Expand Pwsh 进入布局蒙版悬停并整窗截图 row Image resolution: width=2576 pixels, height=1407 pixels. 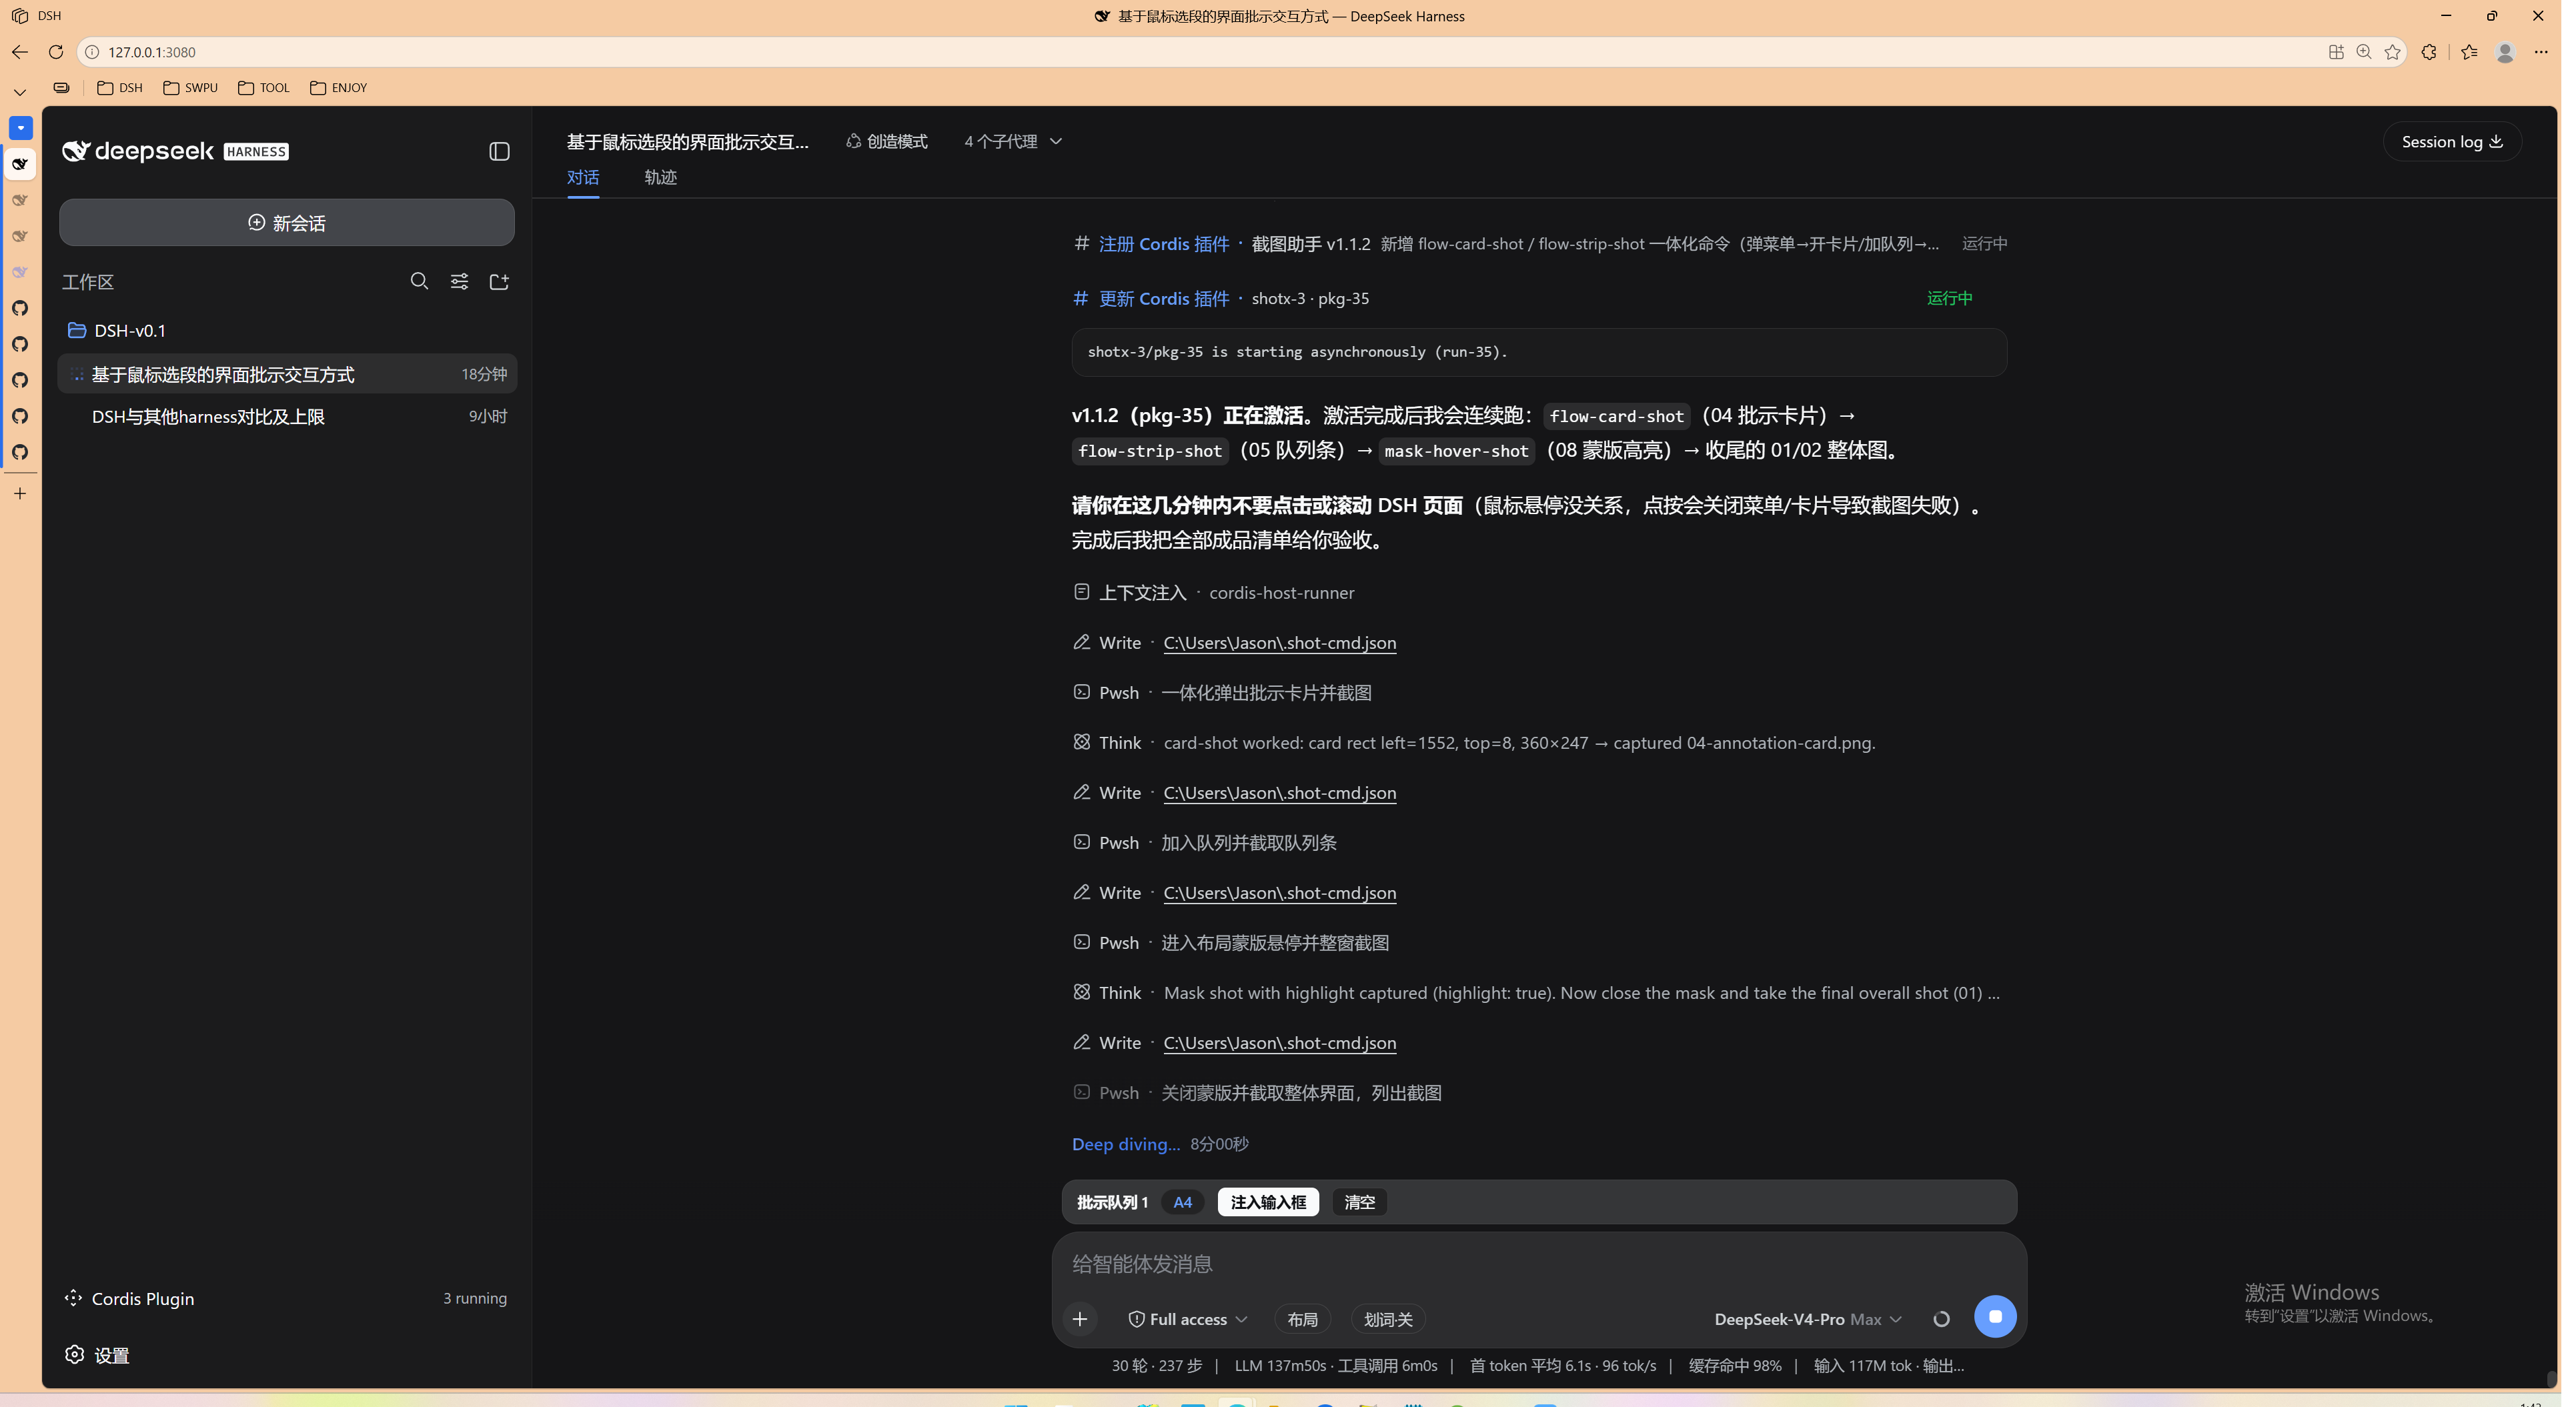[1231, 942]
